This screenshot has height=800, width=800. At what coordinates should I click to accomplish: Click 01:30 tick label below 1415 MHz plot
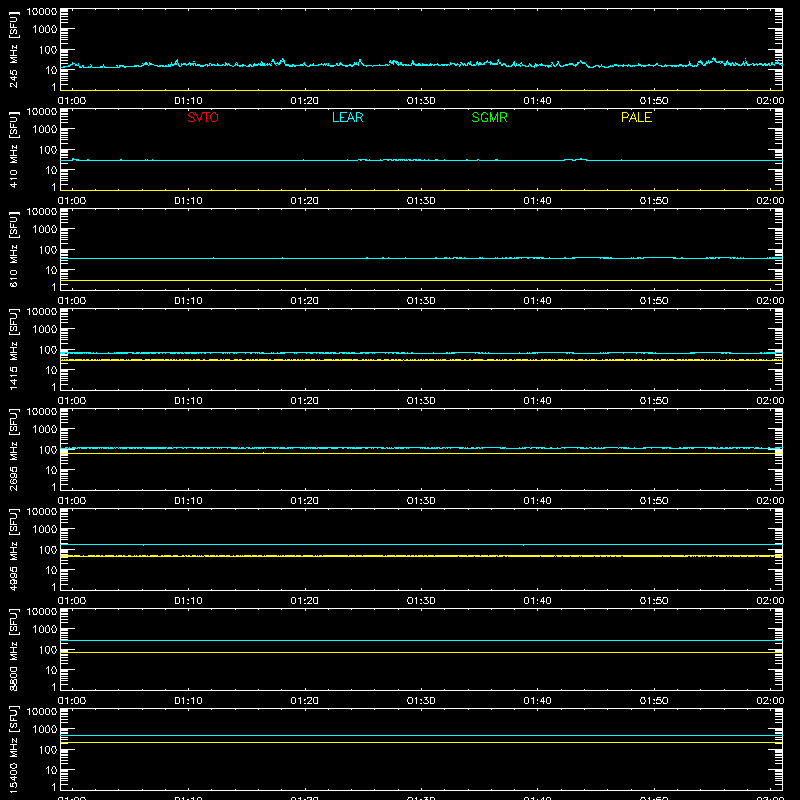tap(421, 401)
